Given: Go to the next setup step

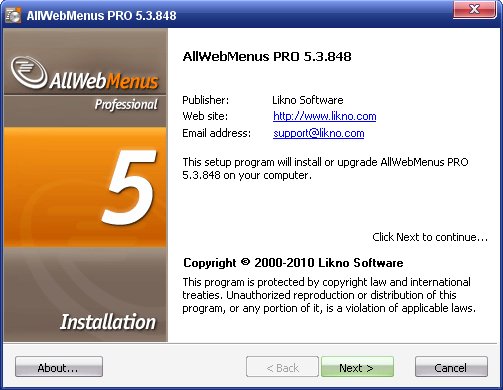Looking at the screenshot, I should pos(357,367).
